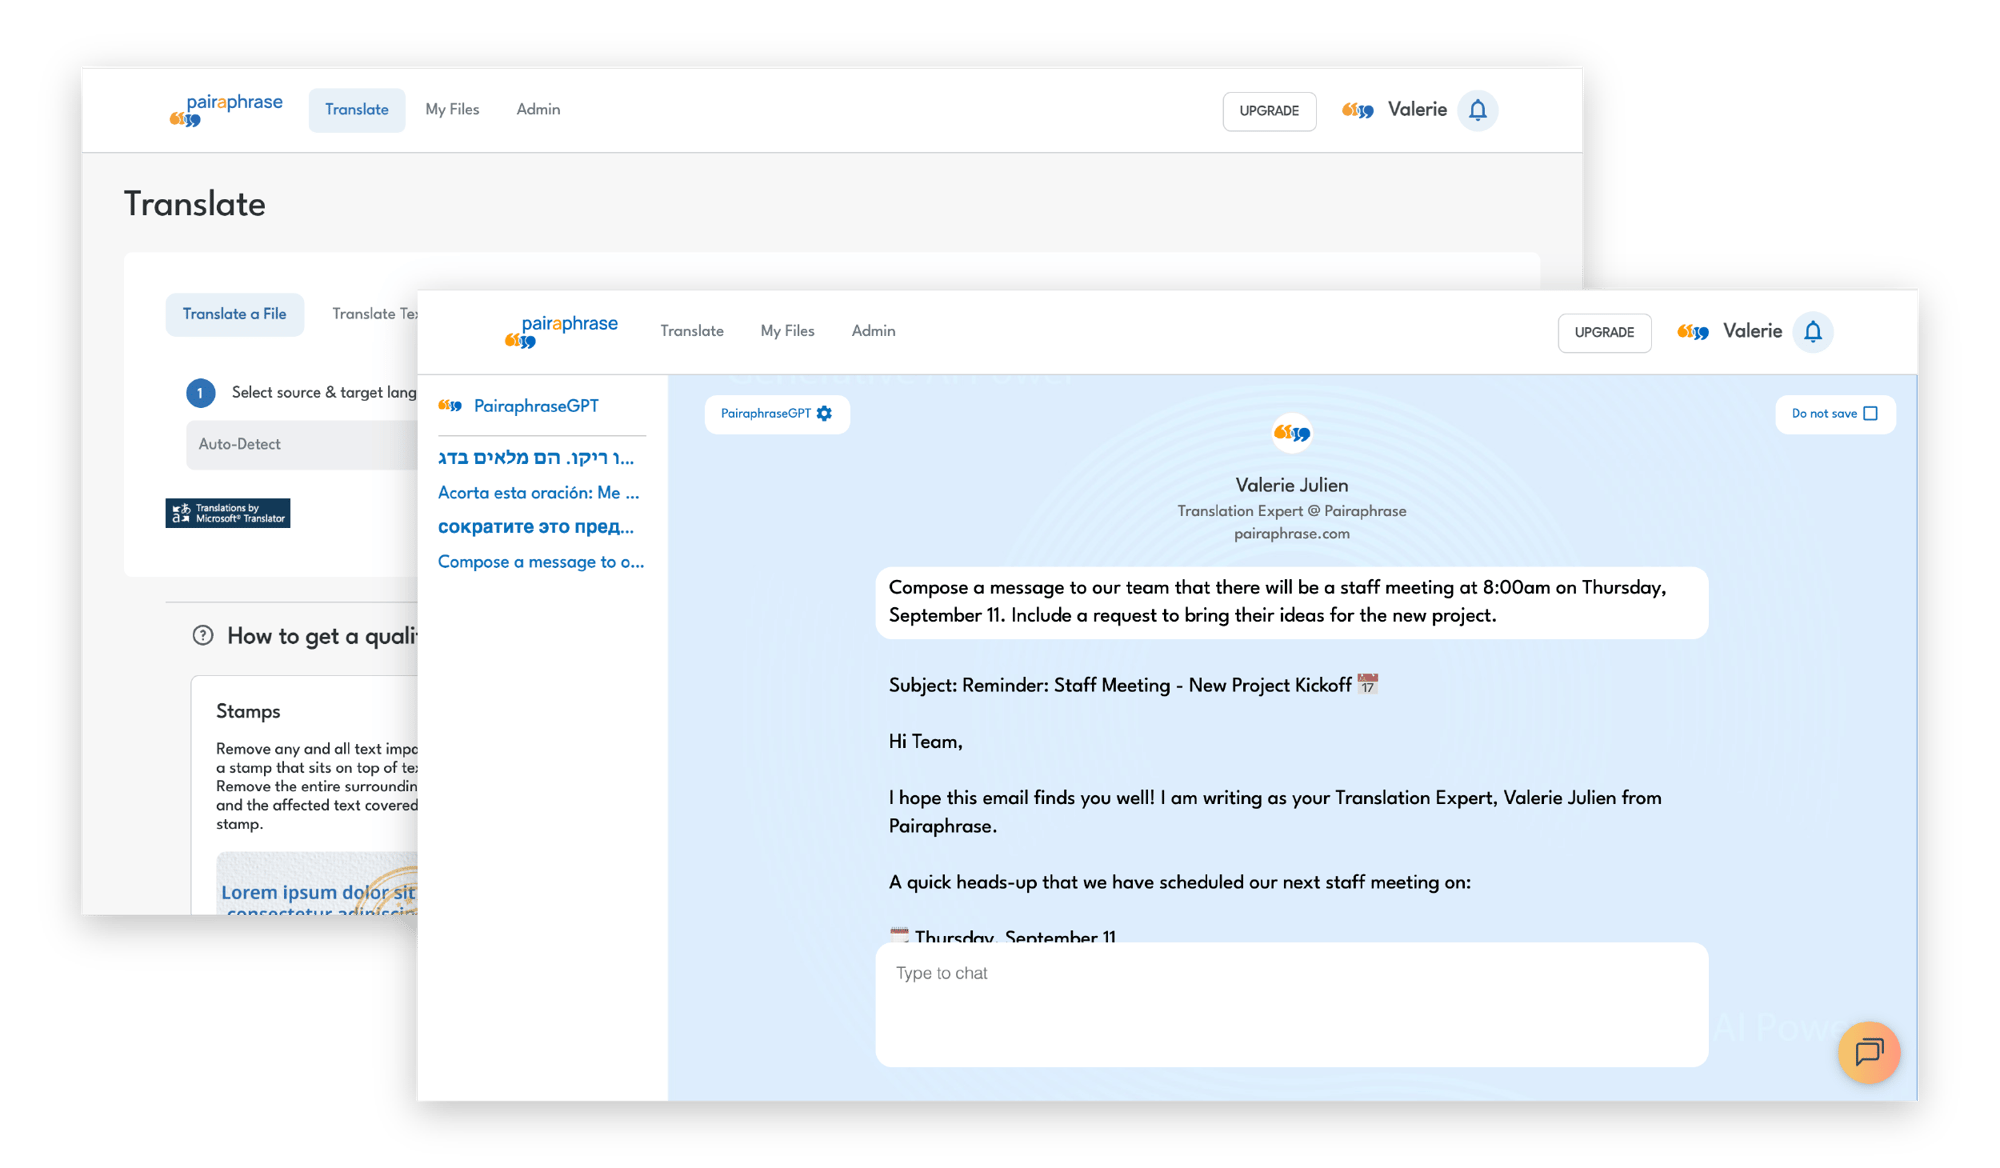Open the Acorta esta oración chat history

click(x=538, y=493)
